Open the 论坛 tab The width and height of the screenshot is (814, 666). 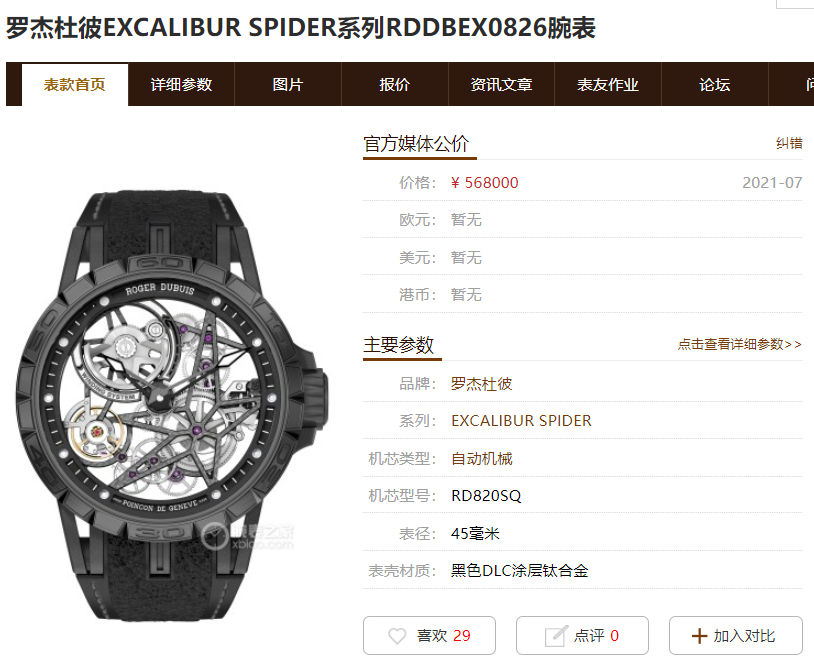(715, 85)
